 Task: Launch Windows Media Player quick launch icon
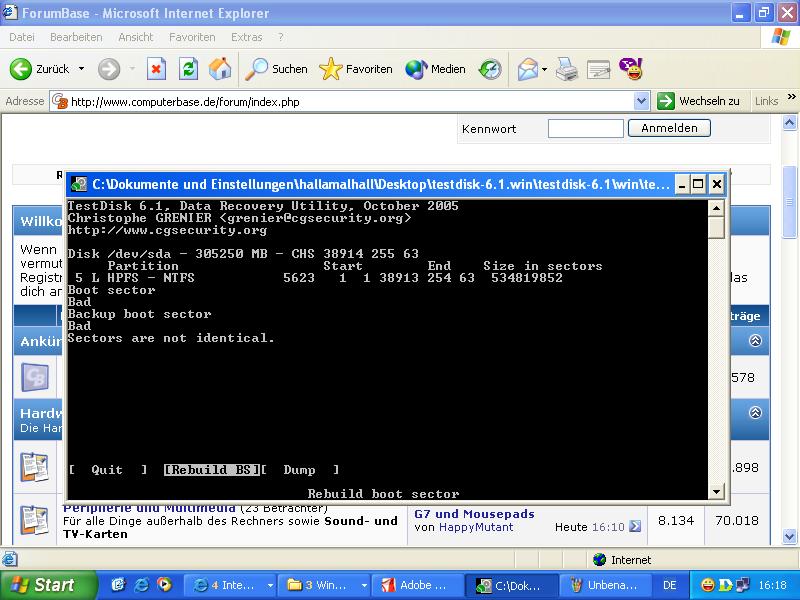164,585
